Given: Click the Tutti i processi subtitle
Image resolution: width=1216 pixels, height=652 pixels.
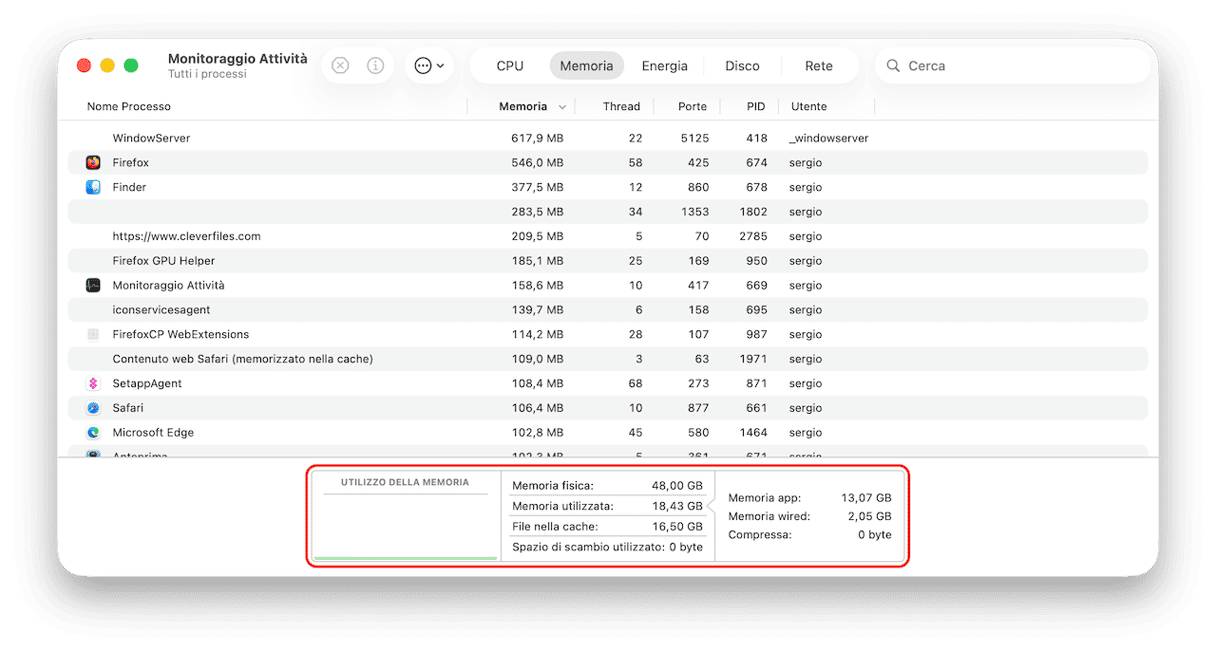Looking at the screenshot, I should tap(208, 75).
